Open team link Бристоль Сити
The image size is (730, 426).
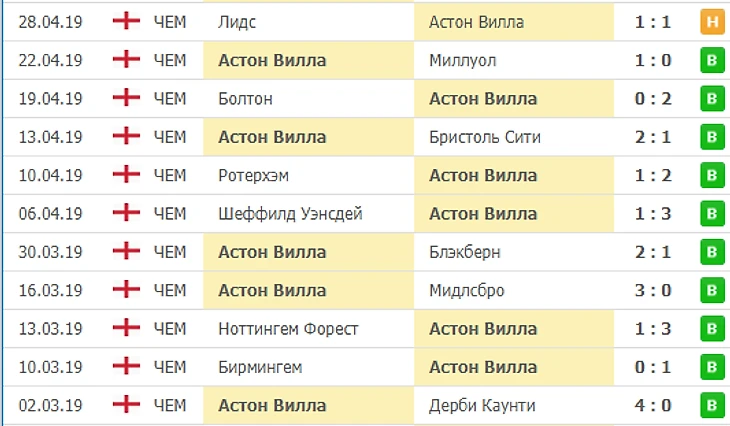(484, 137)
